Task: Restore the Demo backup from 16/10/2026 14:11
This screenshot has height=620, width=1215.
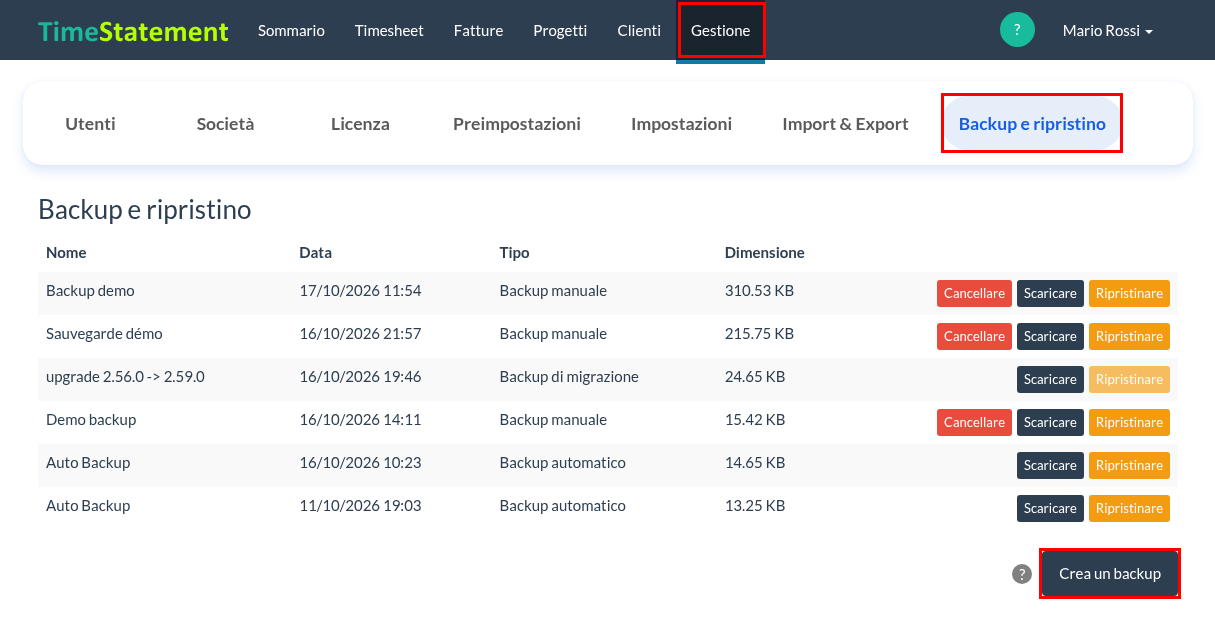Action: click(1129, 423)
